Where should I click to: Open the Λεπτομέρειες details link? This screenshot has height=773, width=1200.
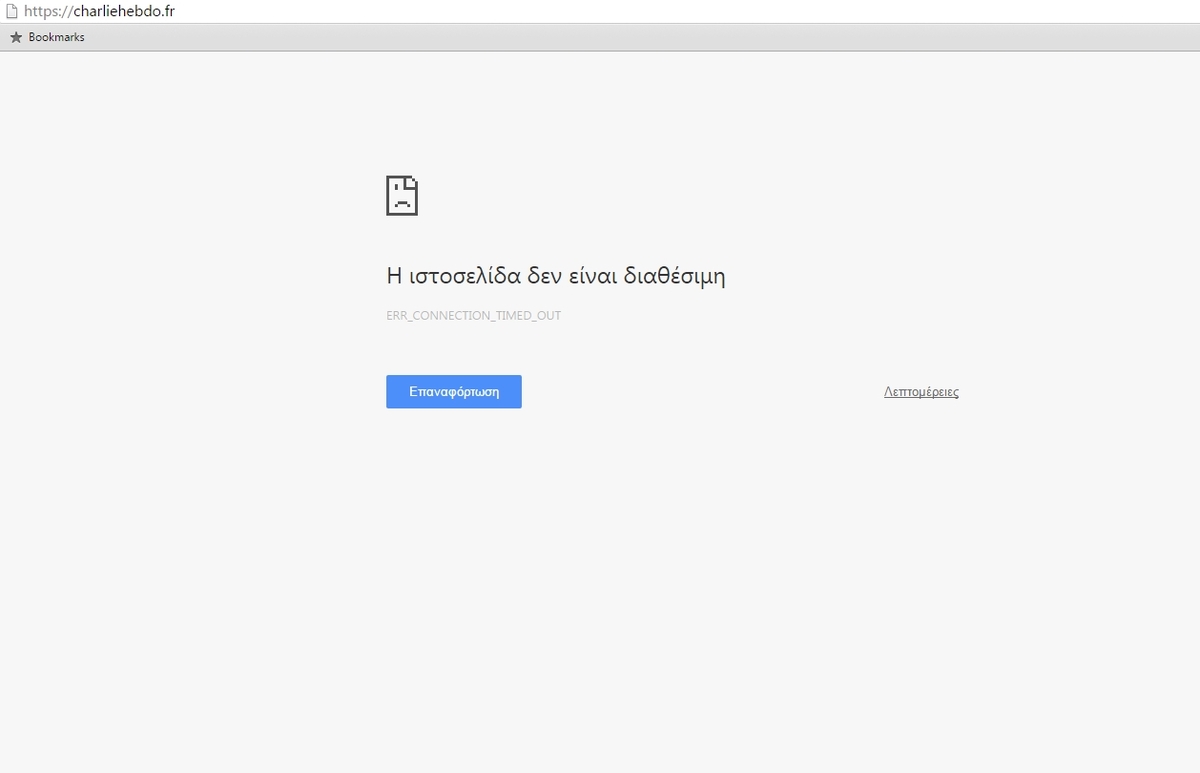pyautogui.click(x=921, y=392)
